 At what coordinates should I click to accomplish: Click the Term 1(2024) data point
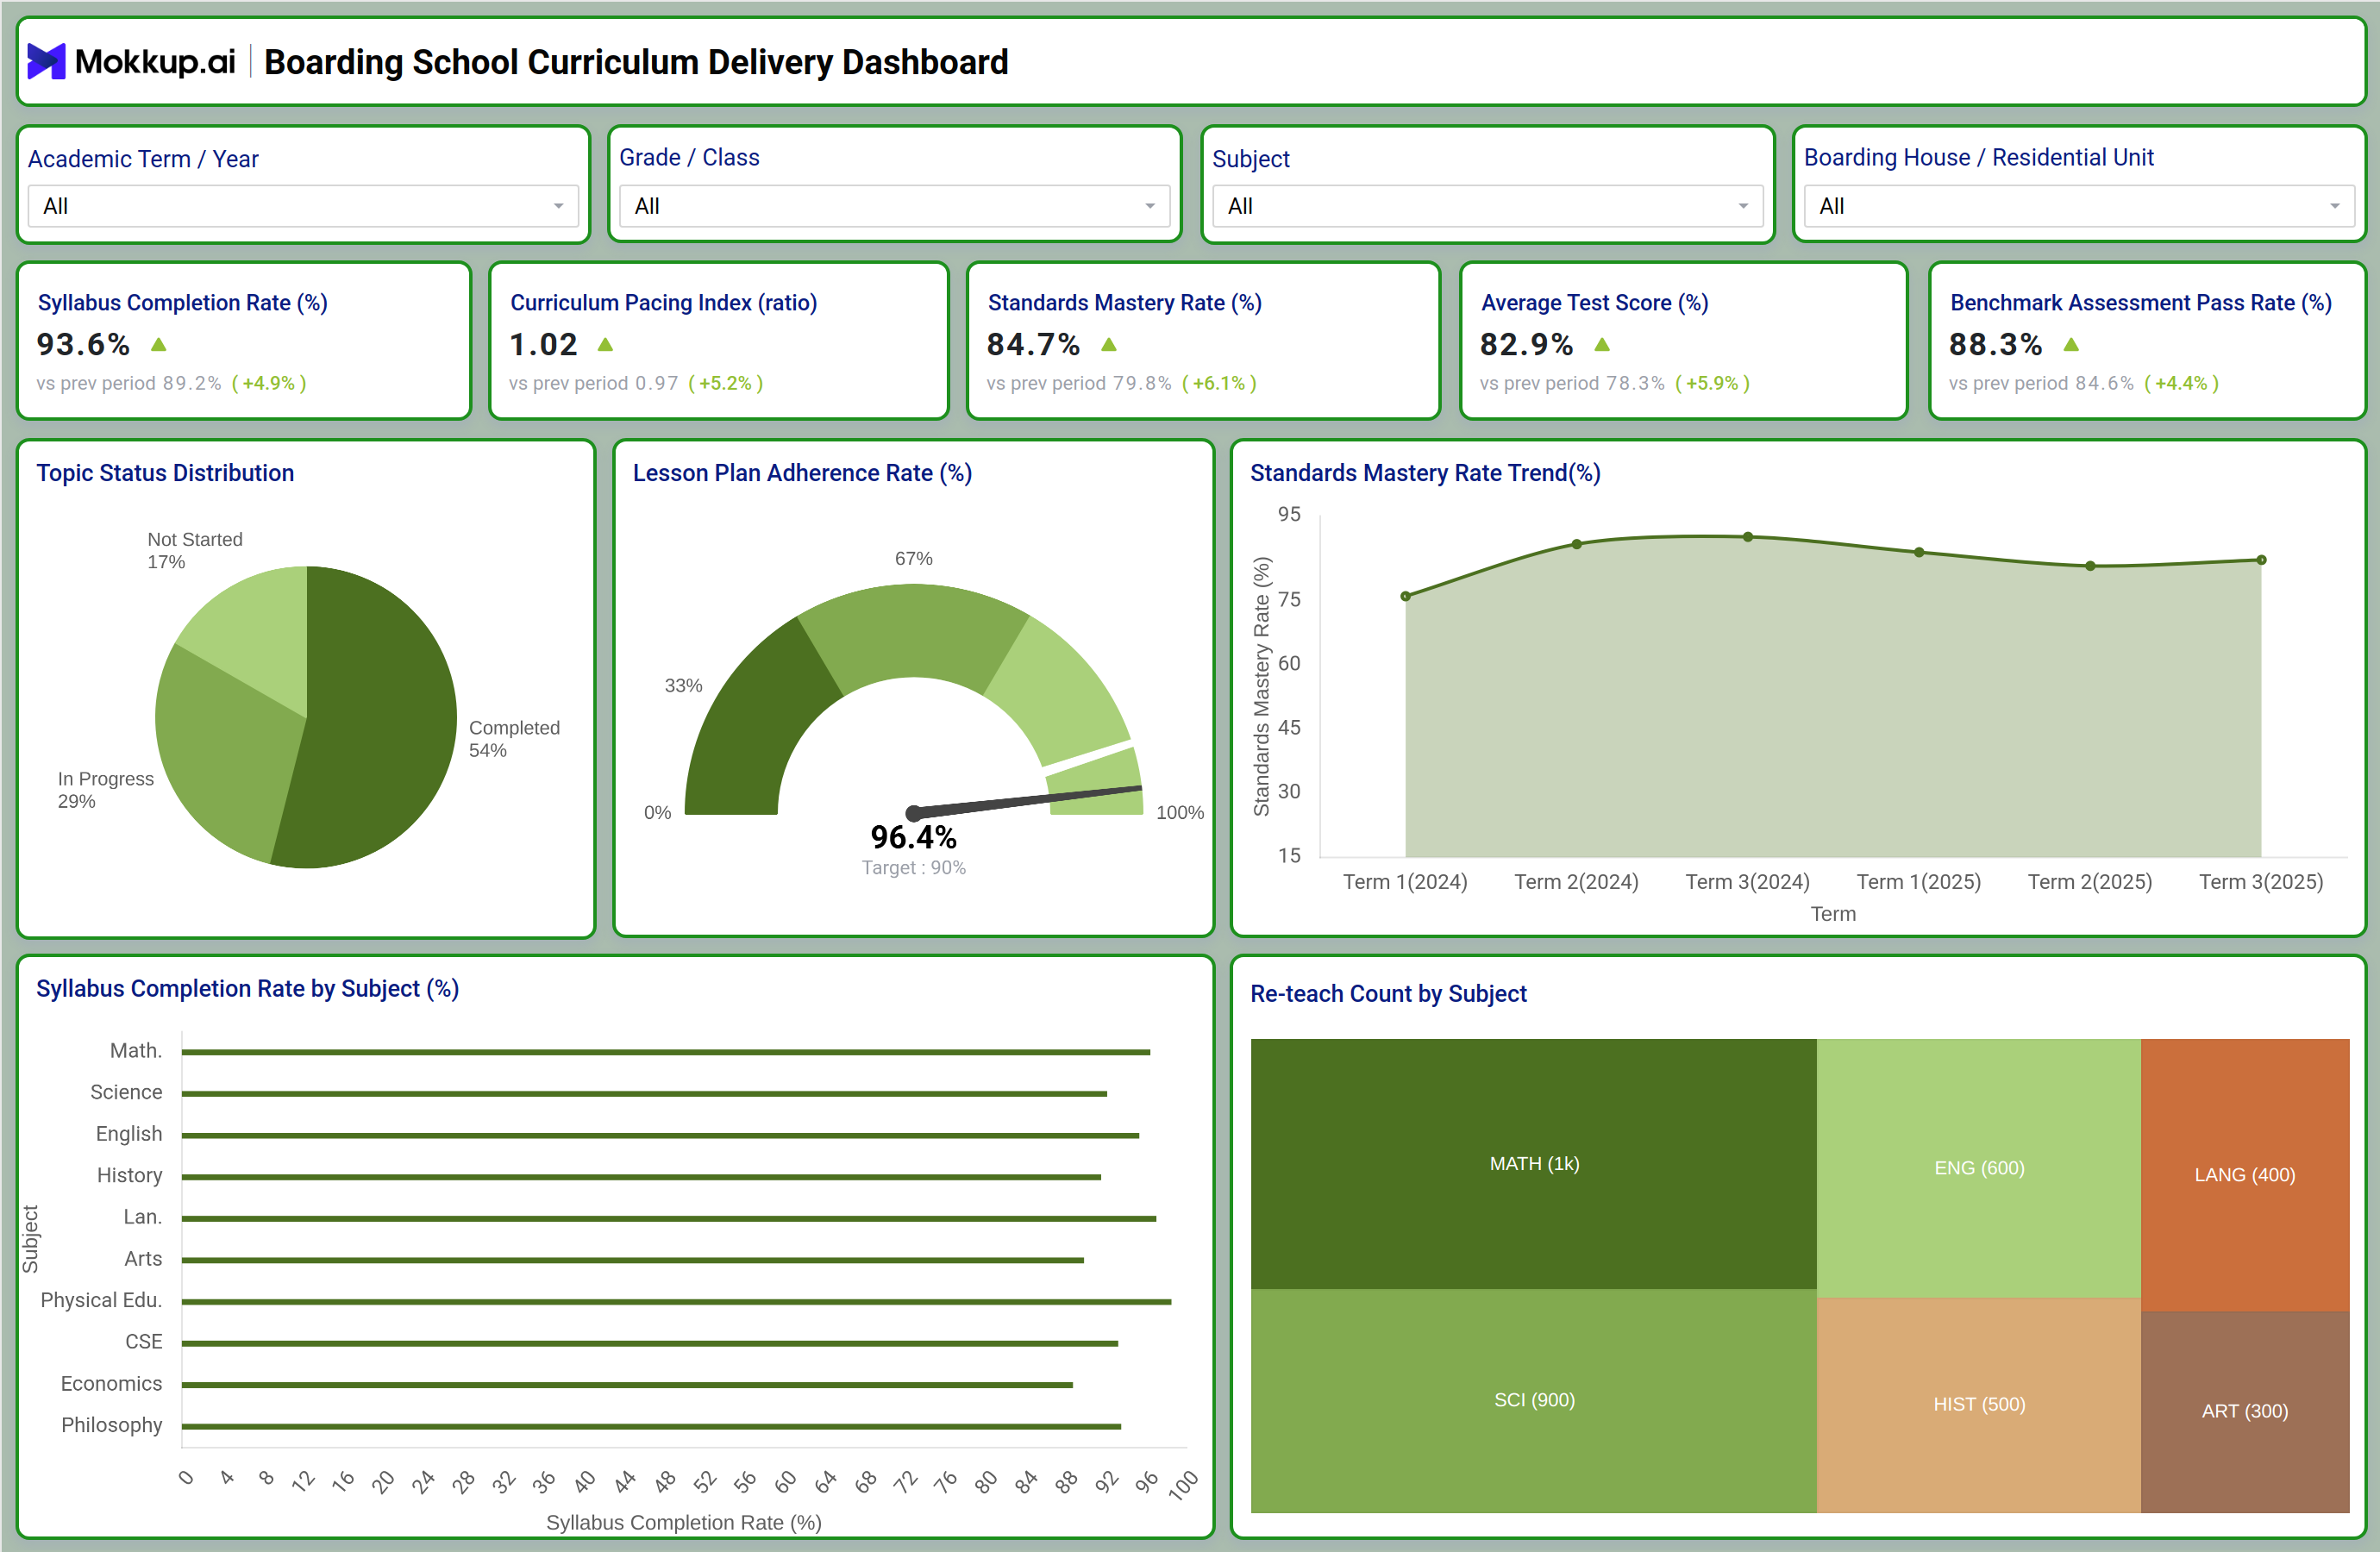[x=1405, y=596]
